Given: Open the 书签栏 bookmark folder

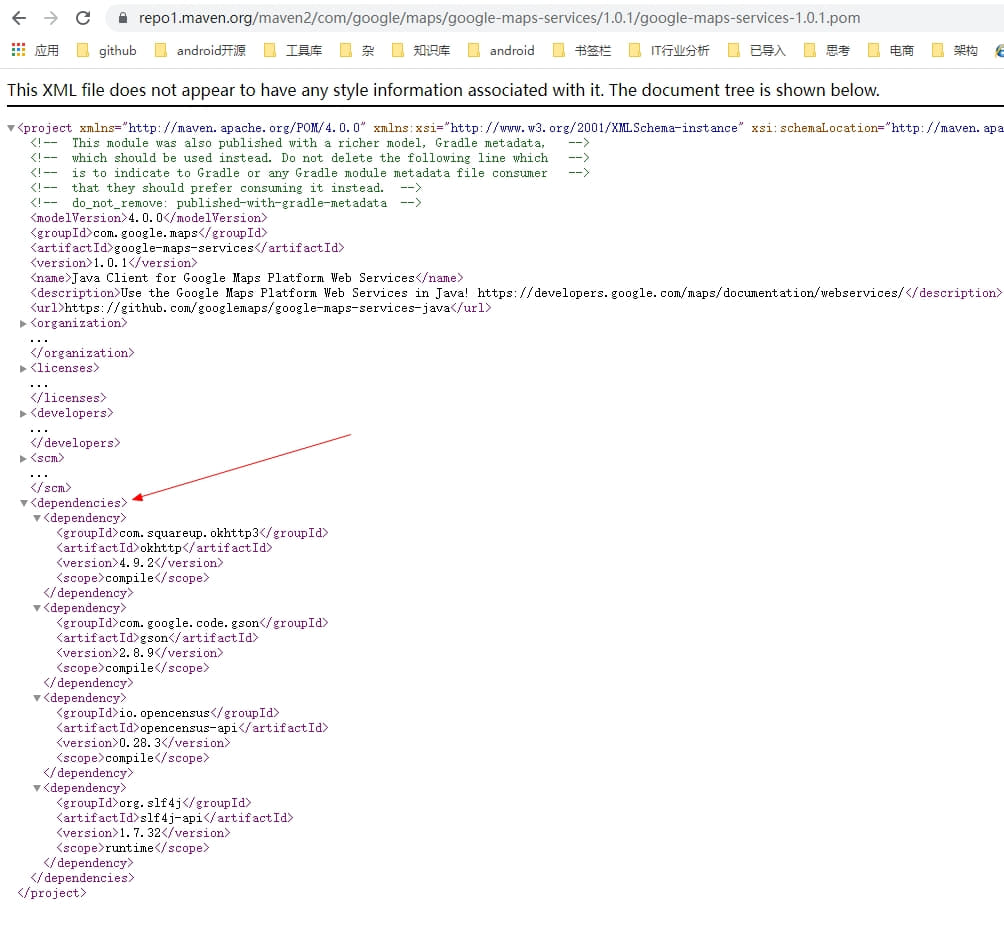Looking at the screenshot, I should [581, 50].
